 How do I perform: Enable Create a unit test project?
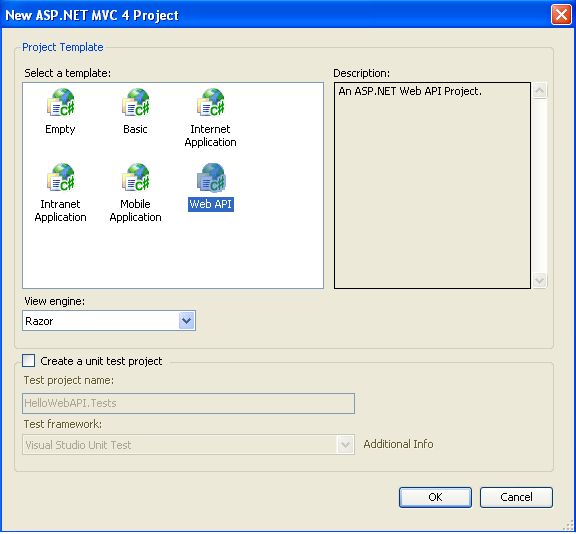click(x=29, y=361)
